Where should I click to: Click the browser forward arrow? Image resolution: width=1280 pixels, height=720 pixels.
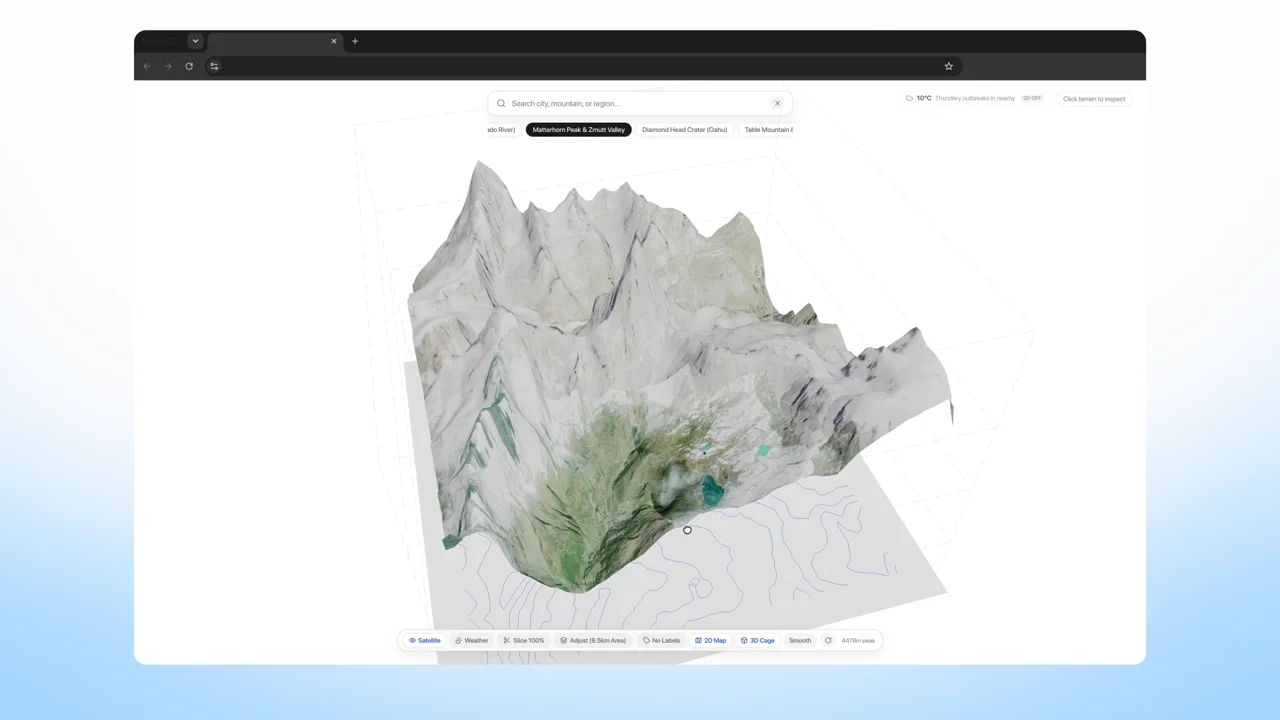168,66
